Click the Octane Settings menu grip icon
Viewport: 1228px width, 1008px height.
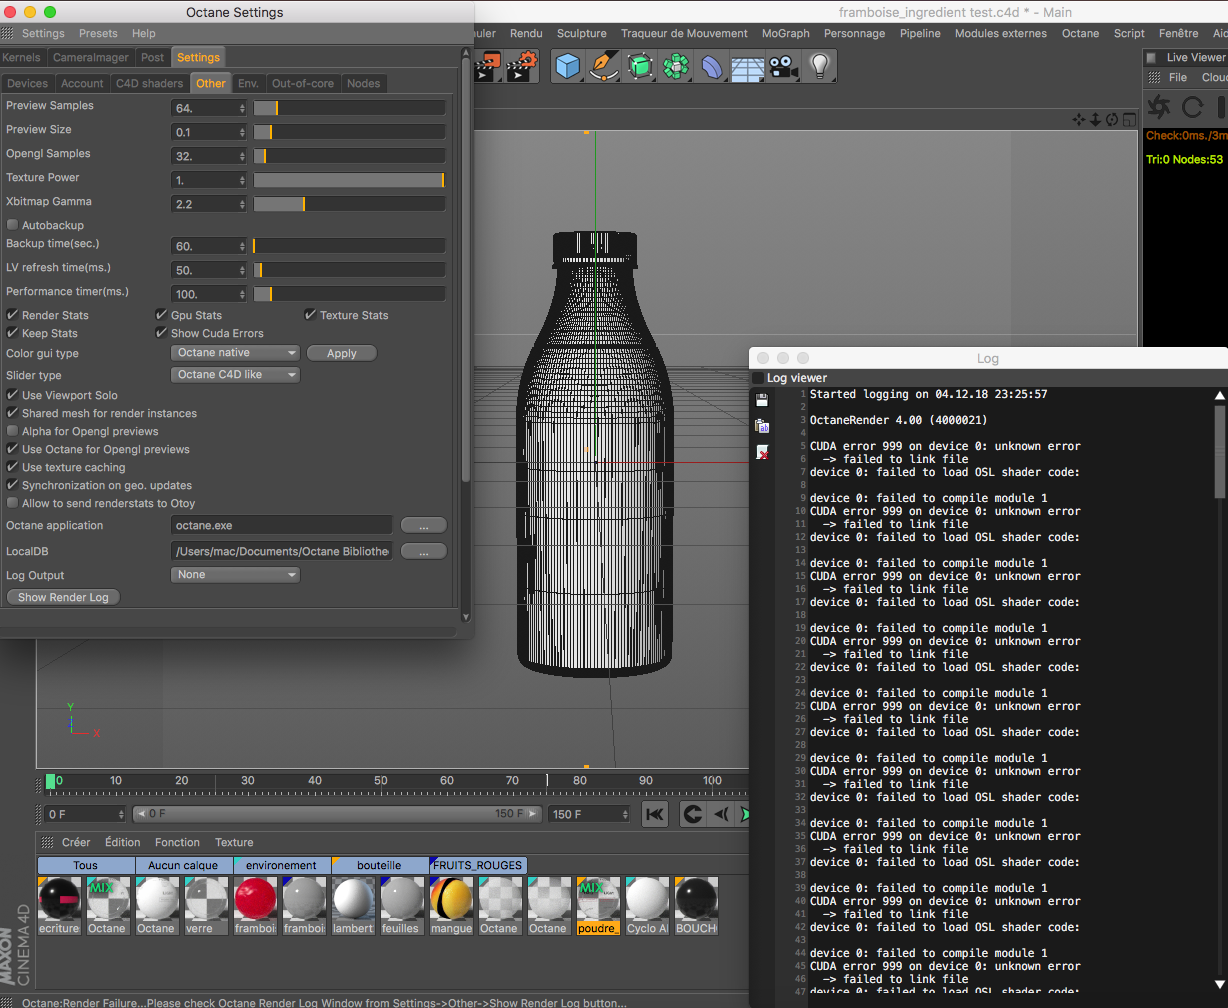pyautogui.click(x=8, y=34)
